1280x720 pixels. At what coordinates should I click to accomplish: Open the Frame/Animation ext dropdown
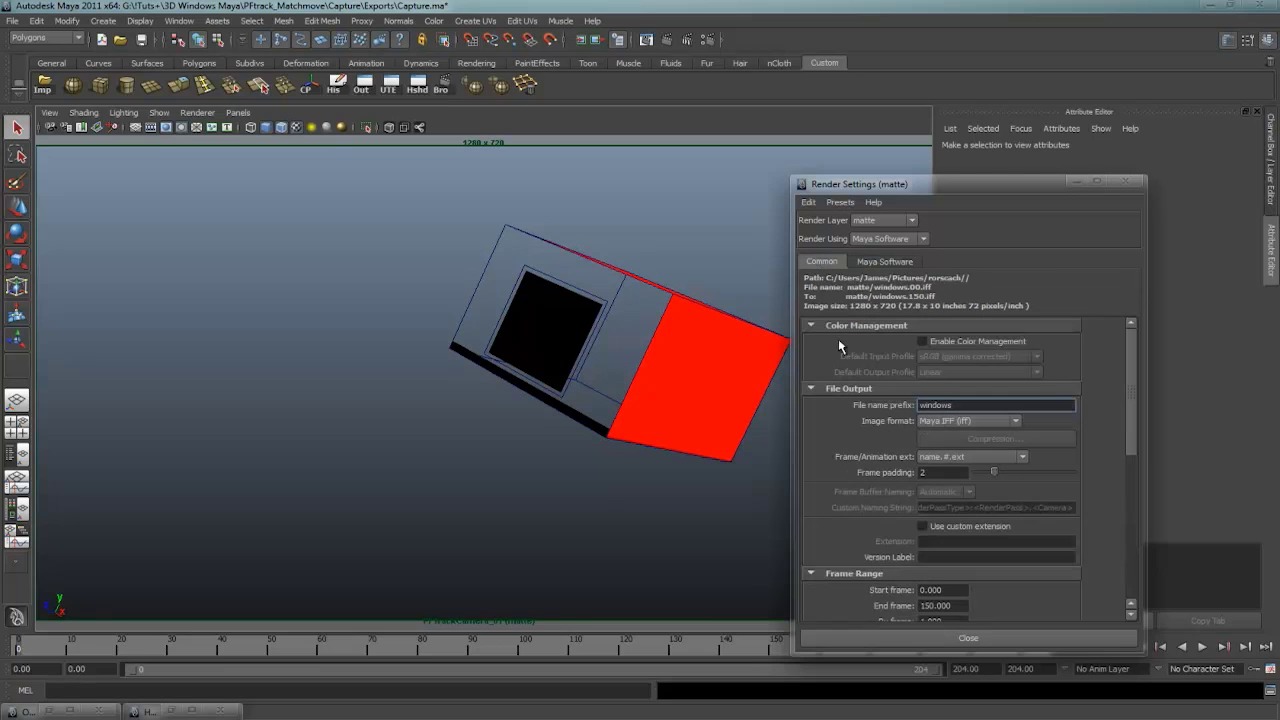pyautogui.click(x=972, y=457)
